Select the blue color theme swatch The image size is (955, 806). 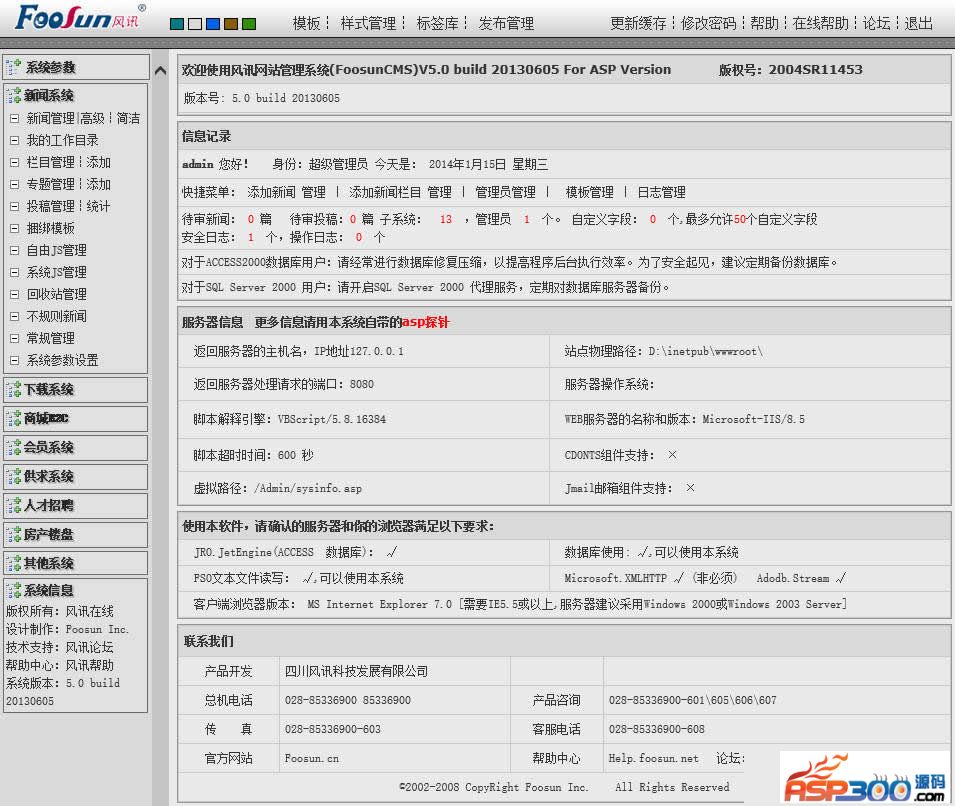[x=213, y=24]
